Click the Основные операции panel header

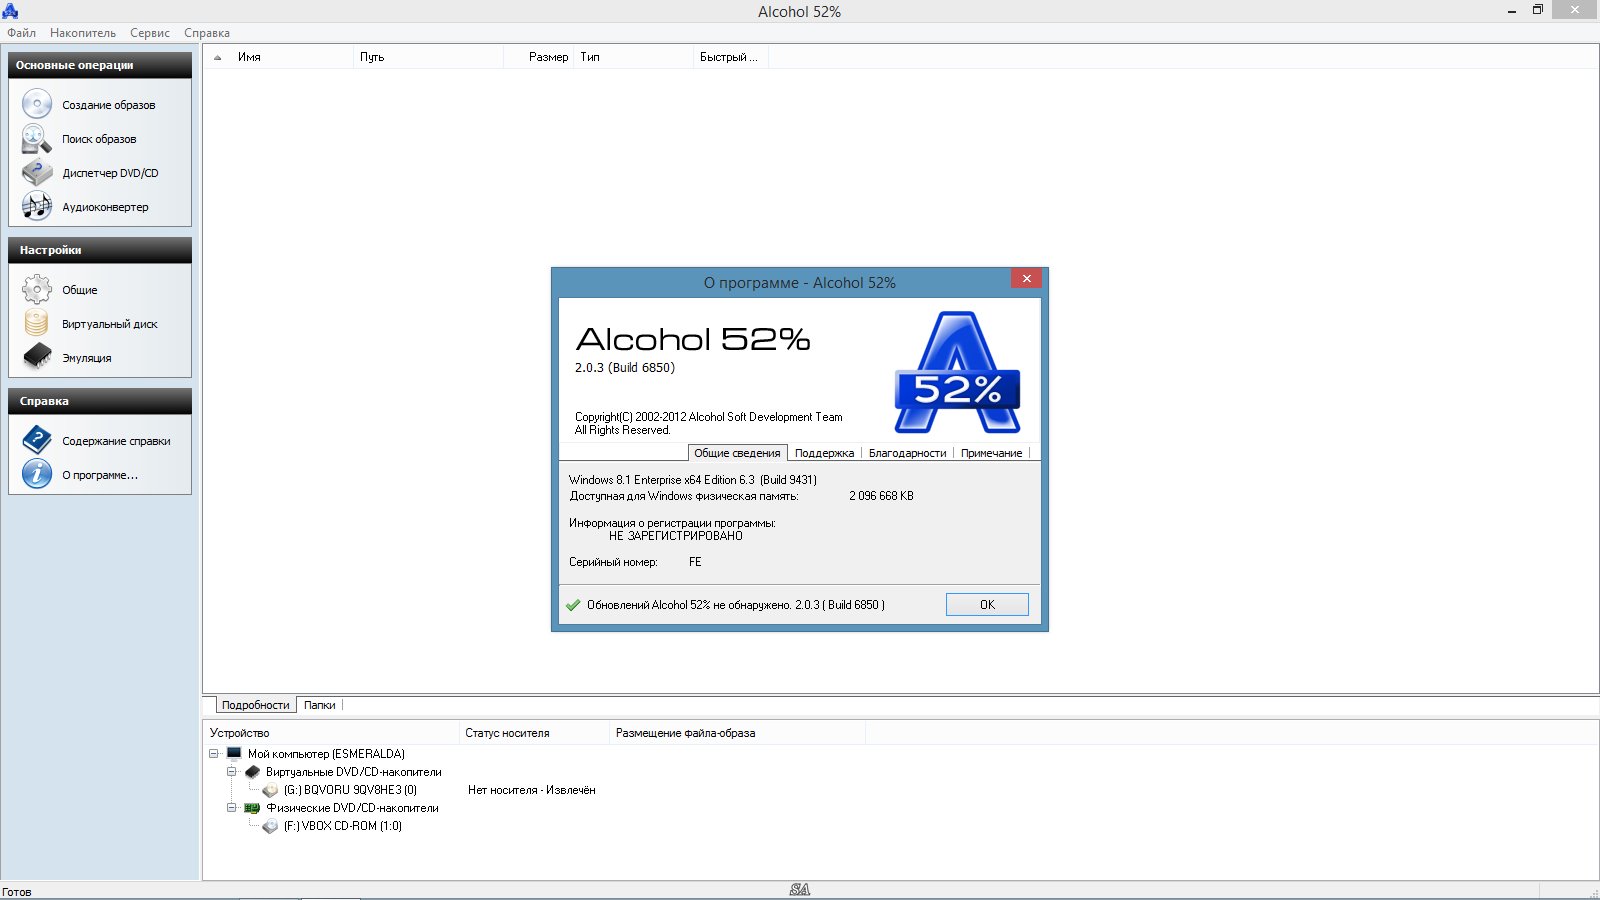pyautogui.click(x=100, y=65)
